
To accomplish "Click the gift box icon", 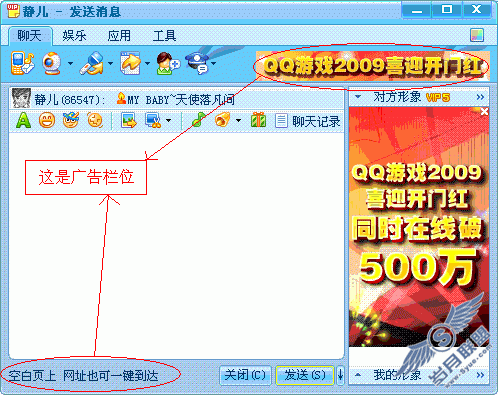I will click(x=258, y=120).
